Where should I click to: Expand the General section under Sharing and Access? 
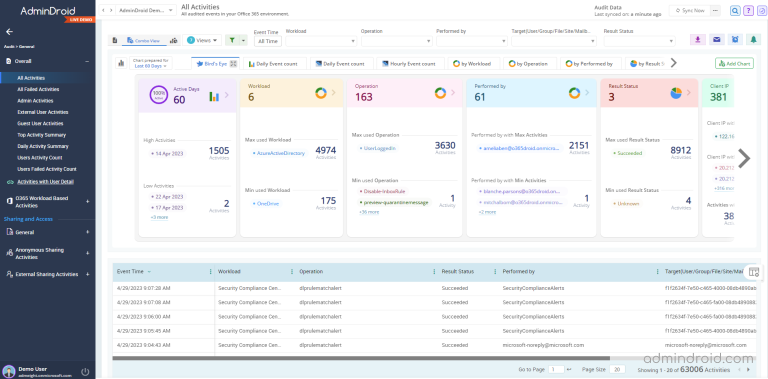point(88,232)
